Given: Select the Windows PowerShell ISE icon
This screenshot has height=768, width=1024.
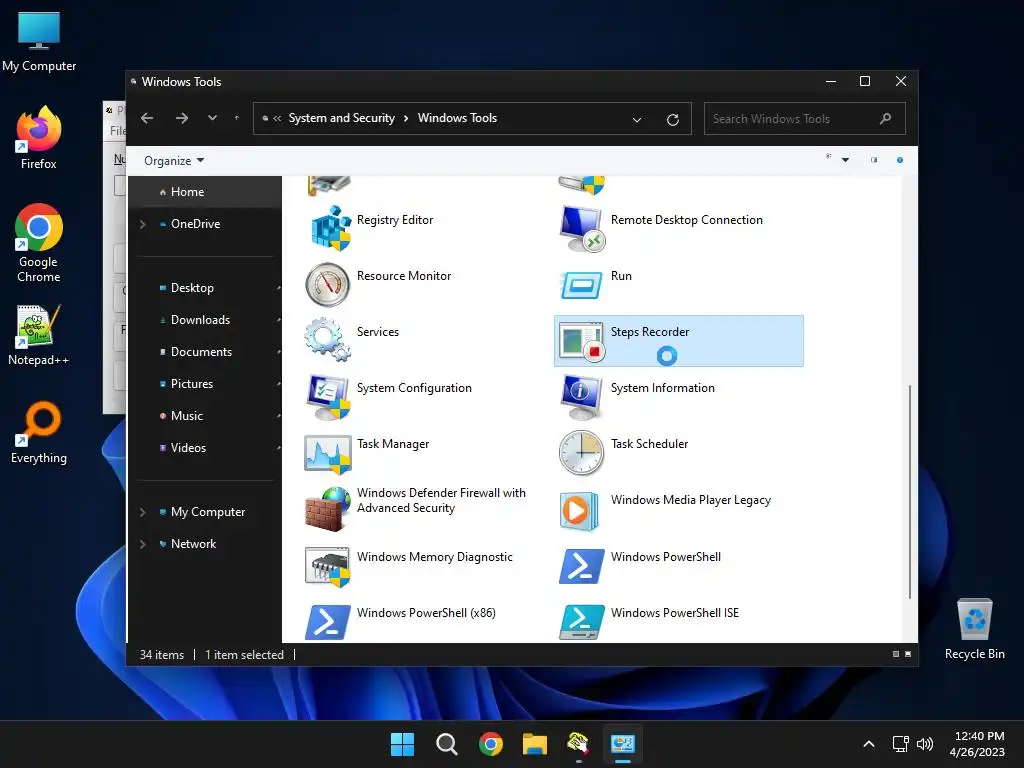Looking at the screenshot, I should 581,622.
